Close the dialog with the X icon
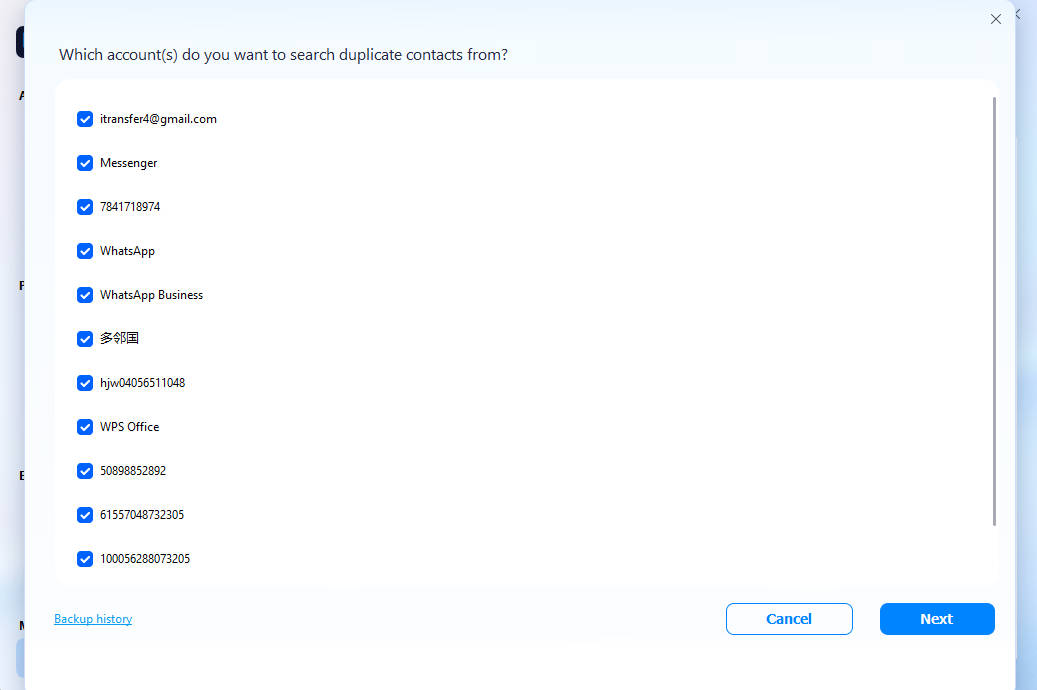The width and height of the screenshot is (1037, 690). (x=996, y=19)
